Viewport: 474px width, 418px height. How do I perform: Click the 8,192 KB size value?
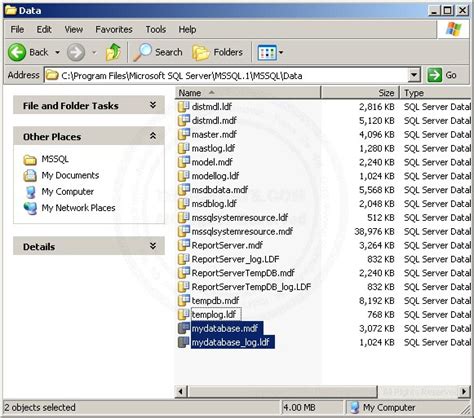tap(377, 301)
